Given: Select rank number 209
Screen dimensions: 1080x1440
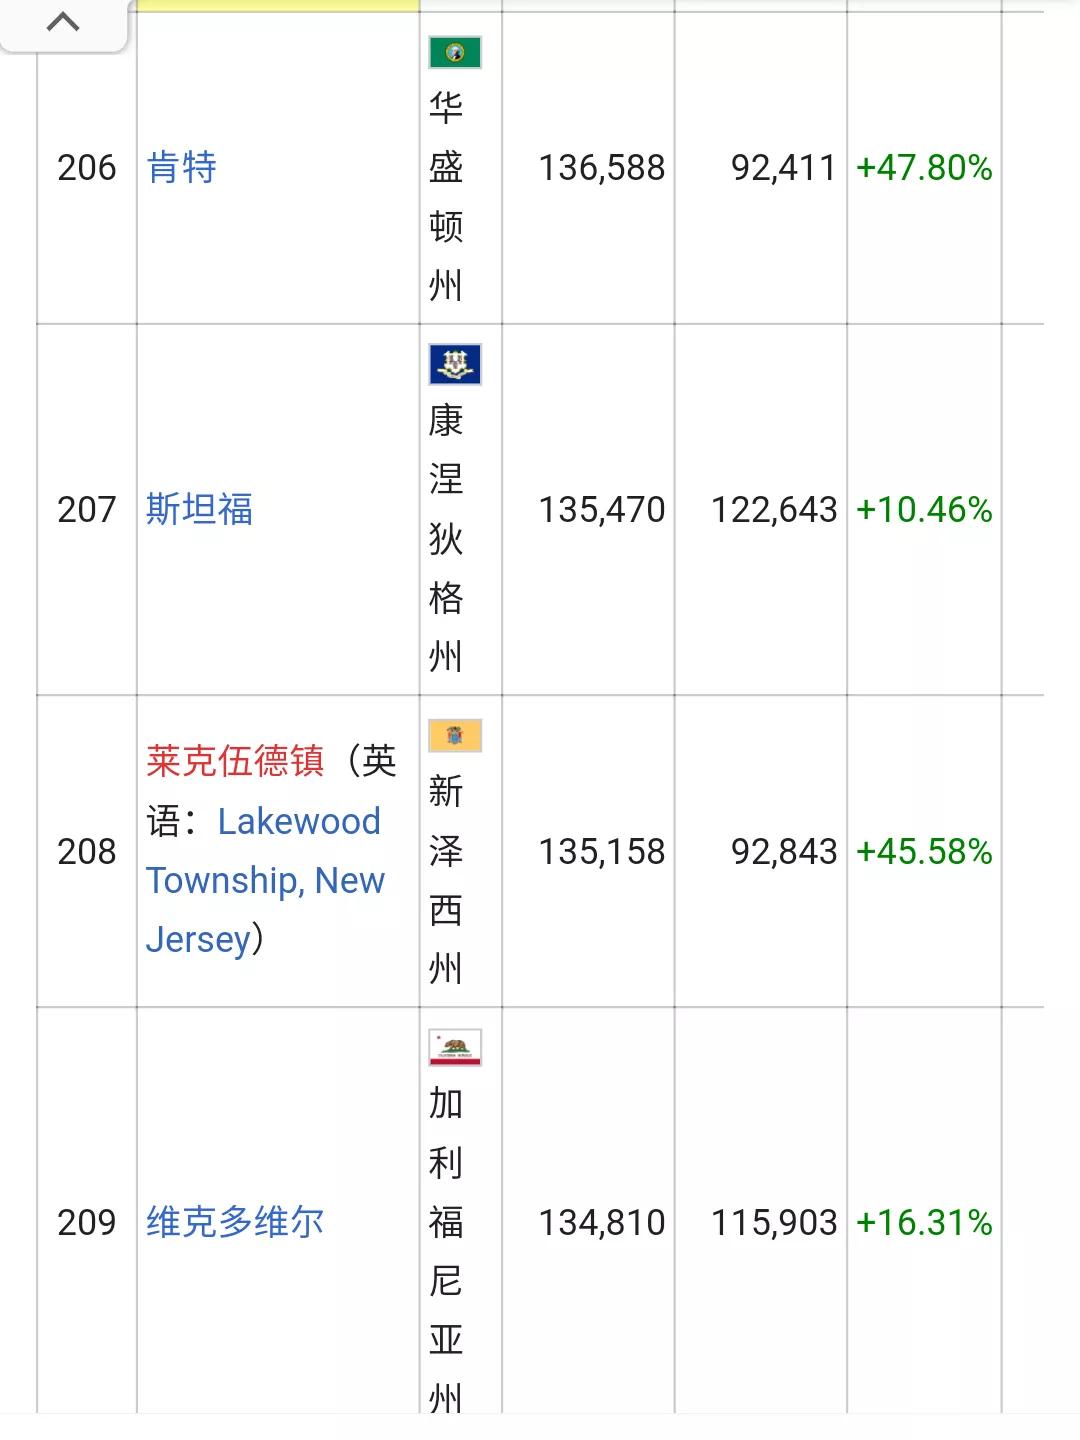Looking at the screenshot, I should tap(87, 1222).
